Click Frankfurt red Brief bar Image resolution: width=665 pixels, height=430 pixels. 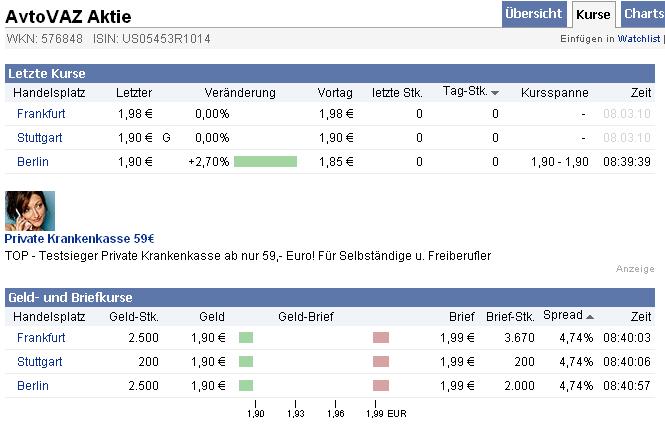tap(380, 338)
